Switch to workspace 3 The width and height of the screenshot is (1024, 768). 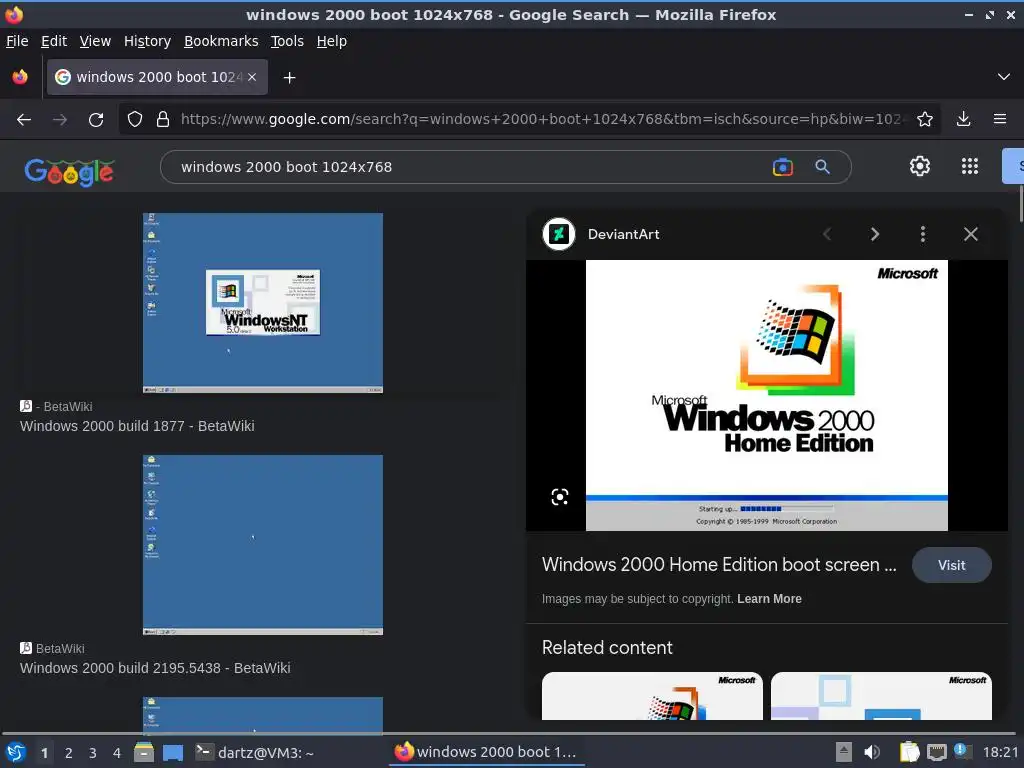pos(93,753)
